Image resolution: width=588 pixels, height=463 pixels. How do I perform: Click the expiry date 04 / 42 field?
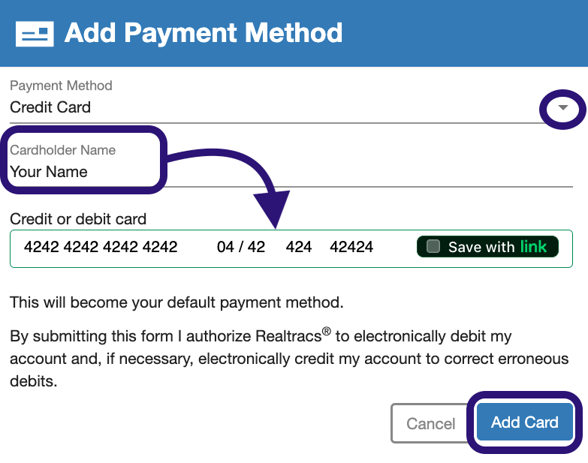click(241, 247)
